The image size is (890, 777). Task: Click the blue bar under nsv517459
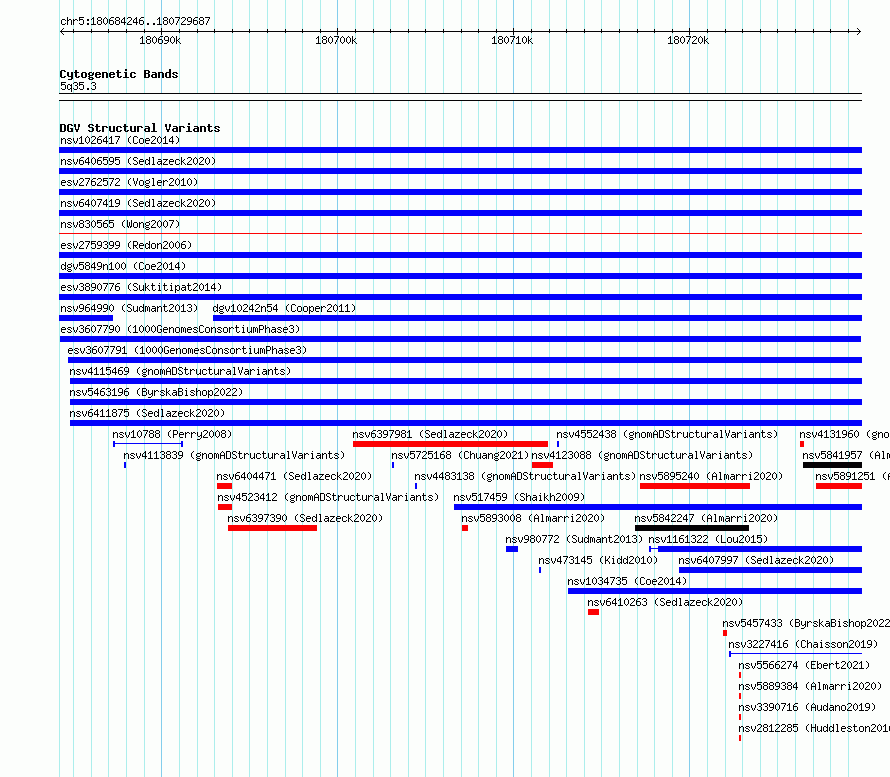pos(658,507)
